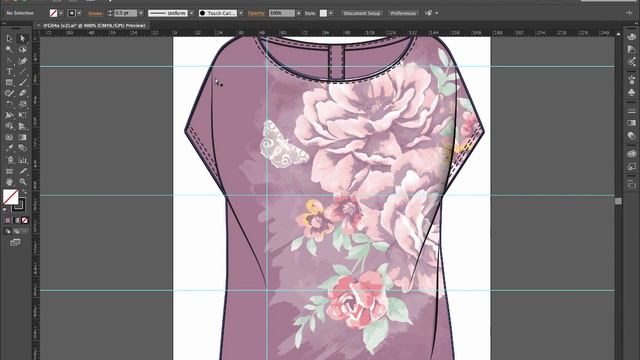Select the Artboard tool
This screenshot has width=640, height=360.
(x=9, y=171)
